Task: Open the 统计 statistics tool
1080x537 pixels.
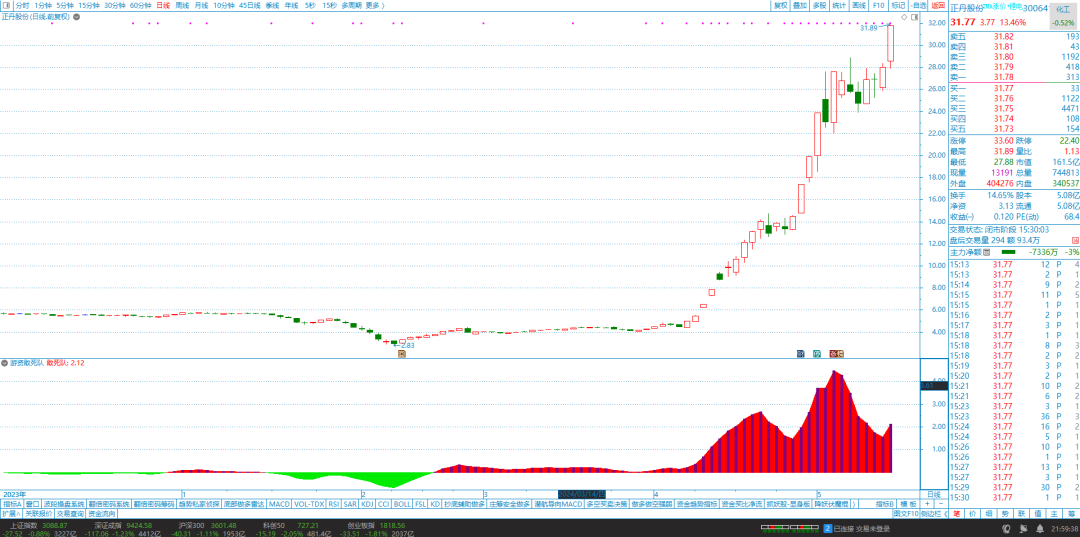Action: [839, 5]
